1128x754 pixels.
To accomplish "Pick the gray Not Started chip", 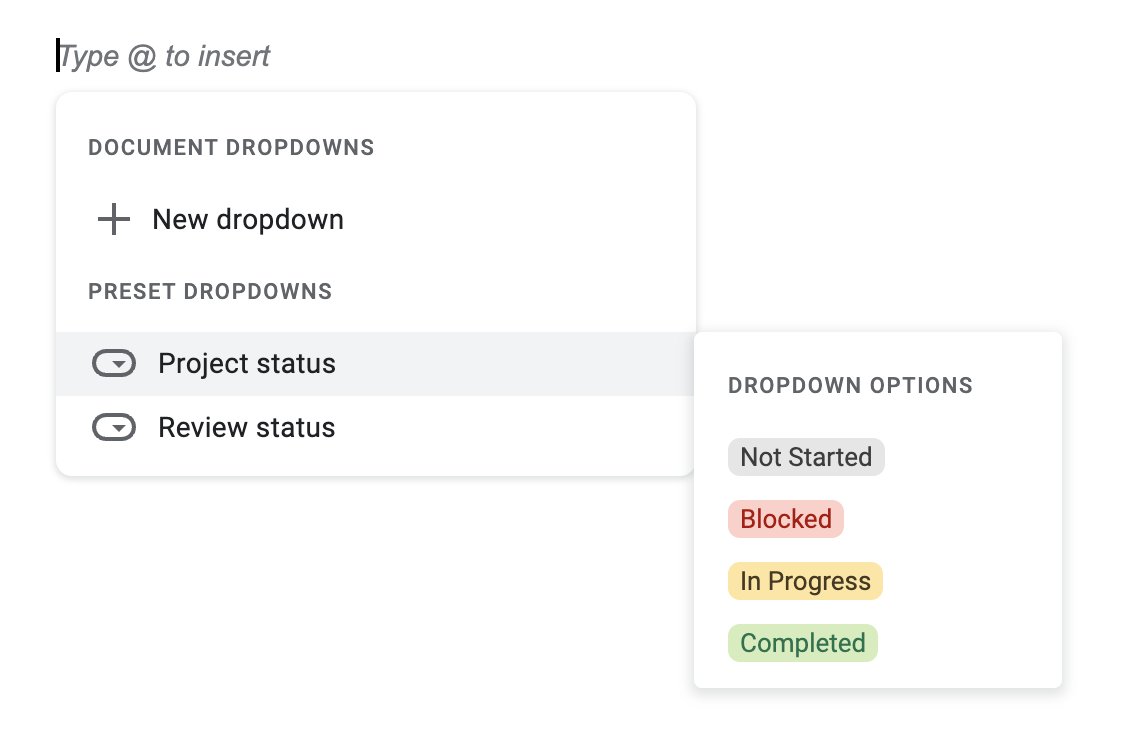I will pos(806,457).
